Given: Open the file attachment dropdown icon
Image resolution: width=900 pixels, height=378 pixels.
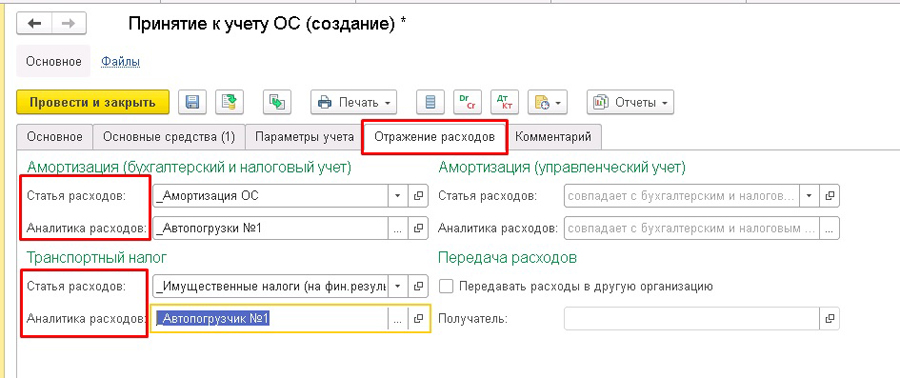Looking at the screenshot, I should (548, 102).
